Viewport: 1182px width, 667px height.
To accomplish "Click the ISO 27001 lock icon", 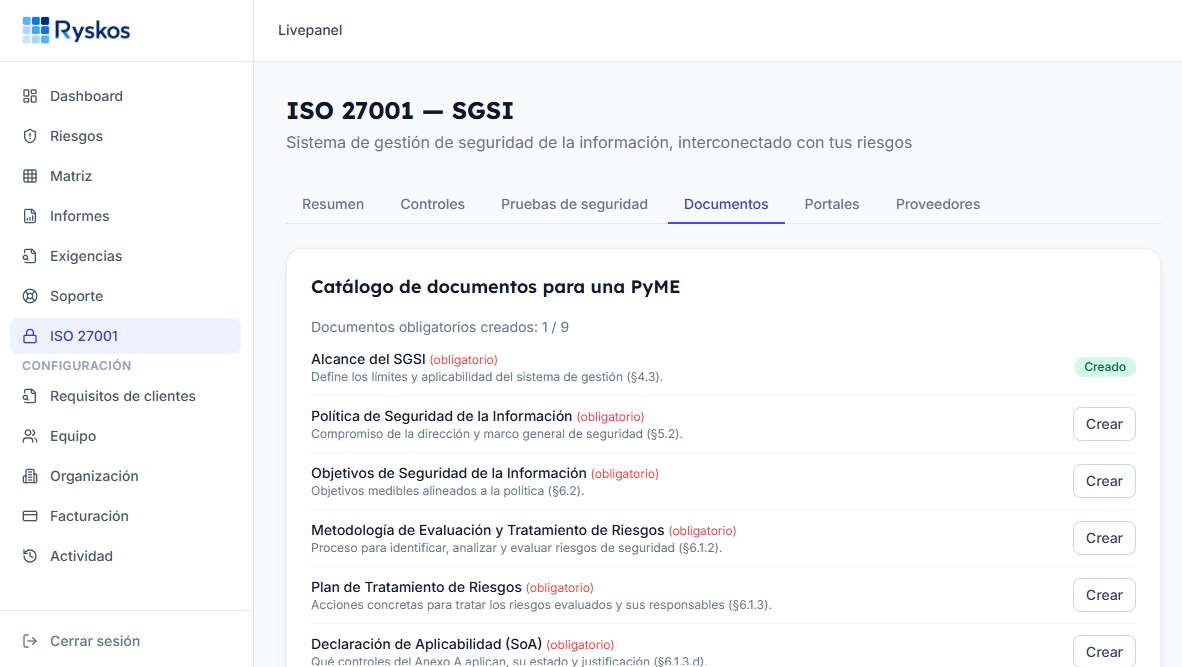I will tap(30, 336).
